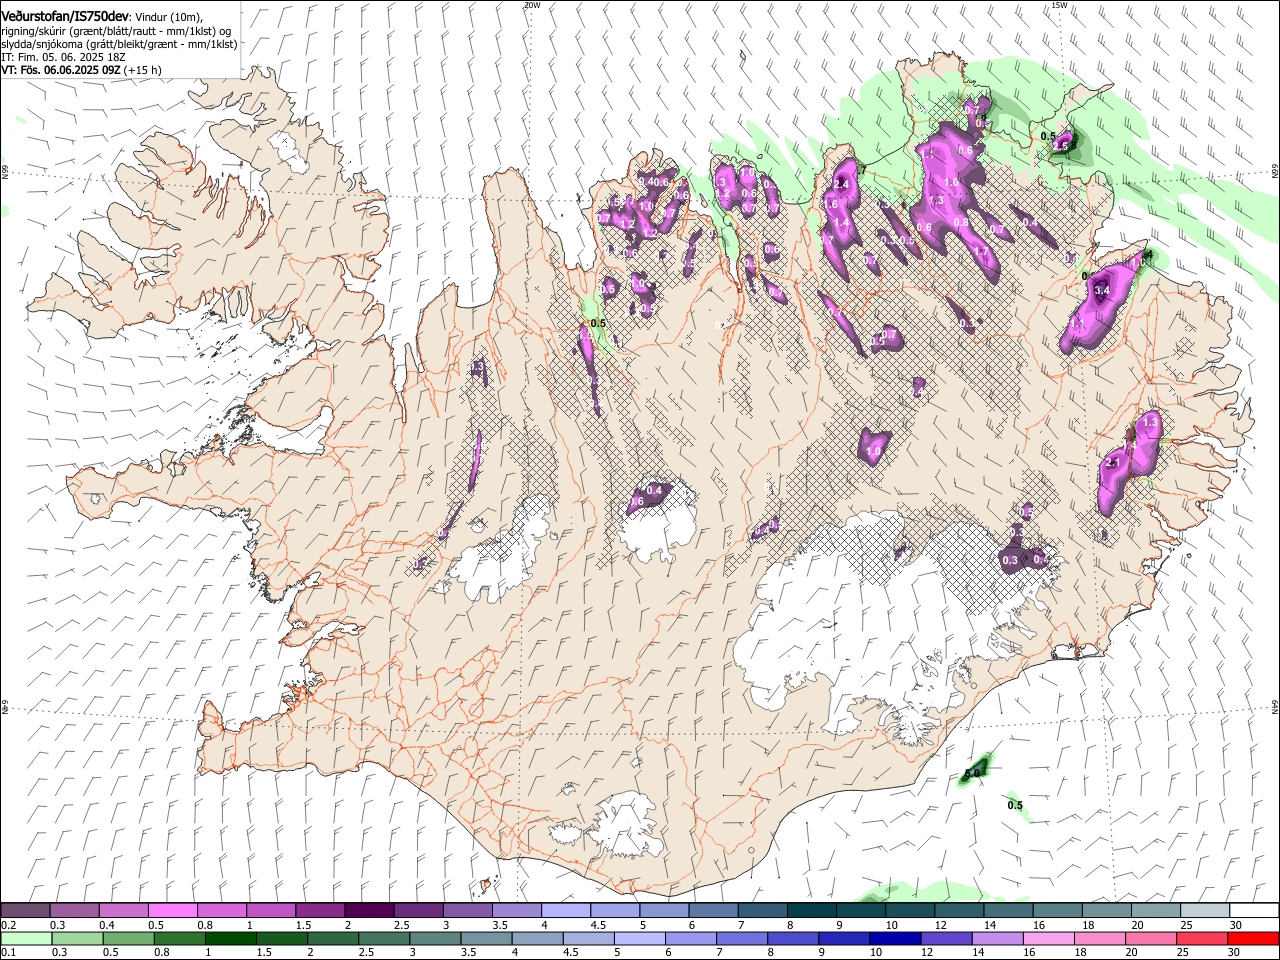1280x960 pixels.
Task: Click the violet 12–14 swatch in lower legend
Action: (x=946, y=938)
